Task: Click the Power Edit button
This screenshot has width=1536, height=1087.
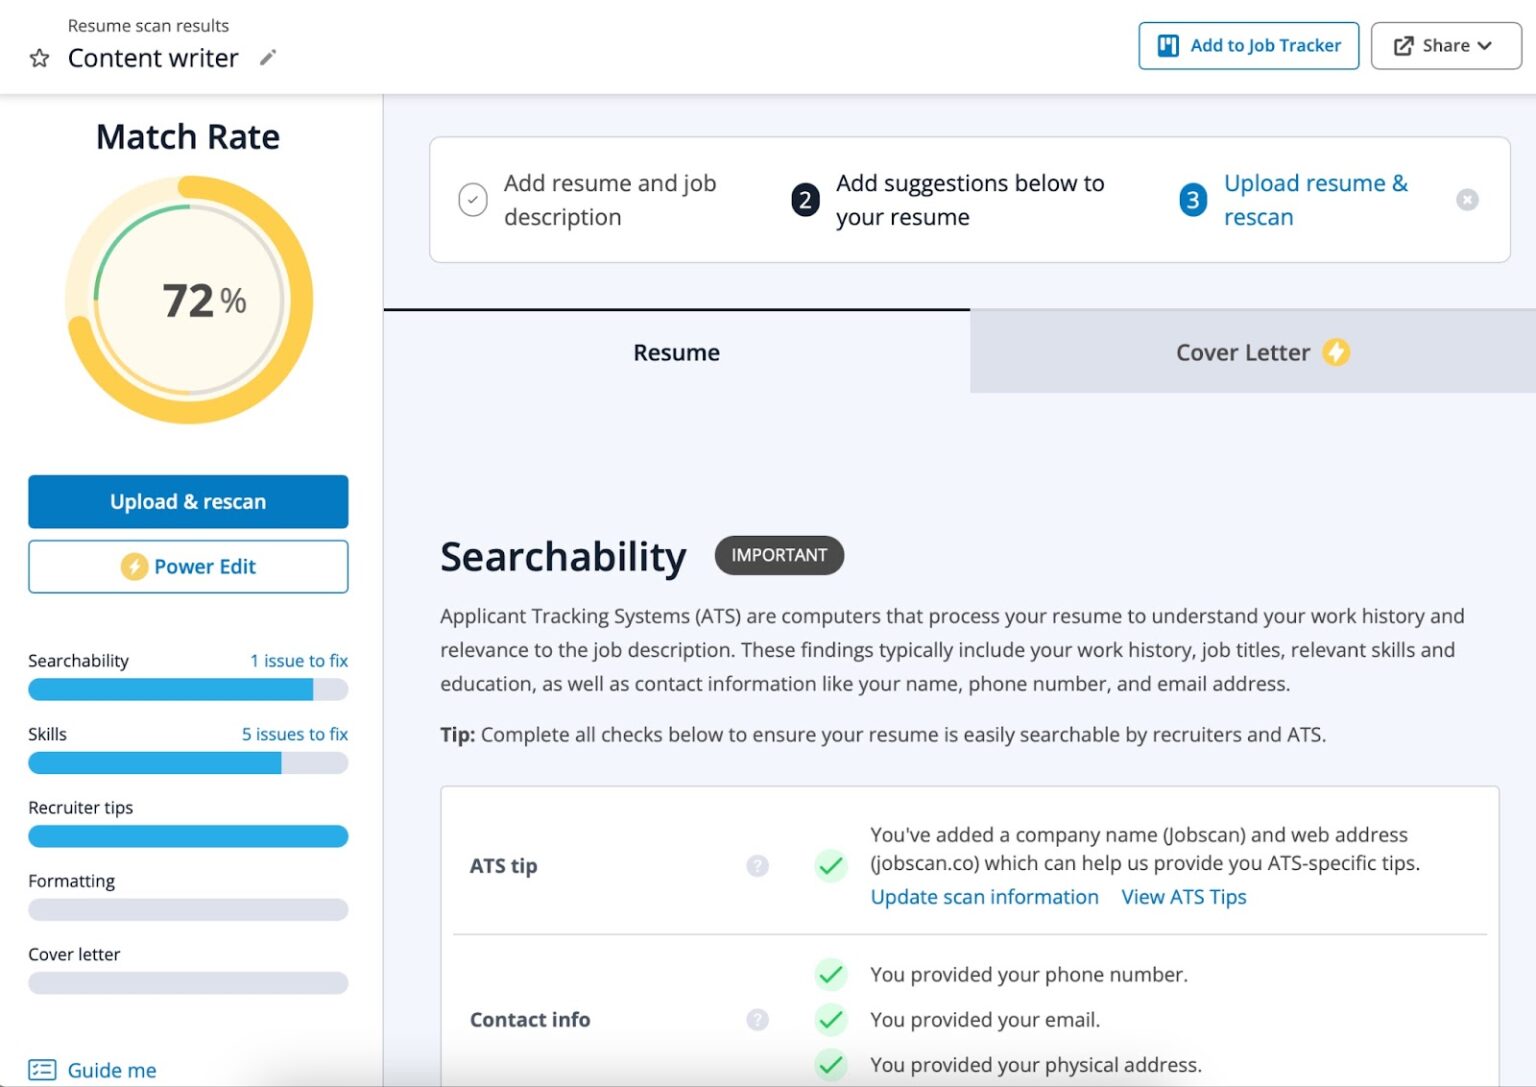Action: [188, 567]
